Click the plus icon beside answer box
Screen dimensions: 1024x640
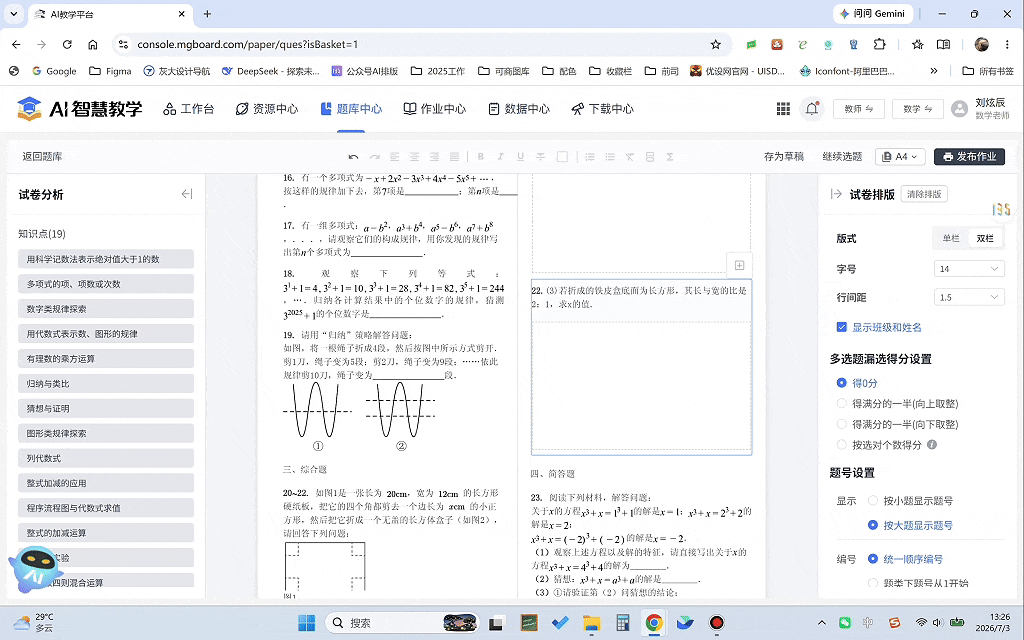(x=739, y=265)
